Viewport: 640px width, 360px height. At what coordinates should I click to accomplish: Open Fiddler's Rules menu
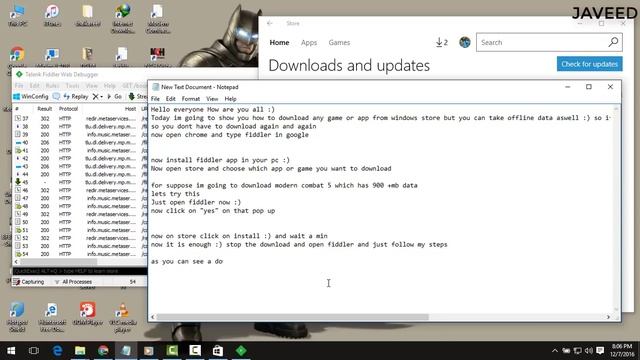click(52, 86)
